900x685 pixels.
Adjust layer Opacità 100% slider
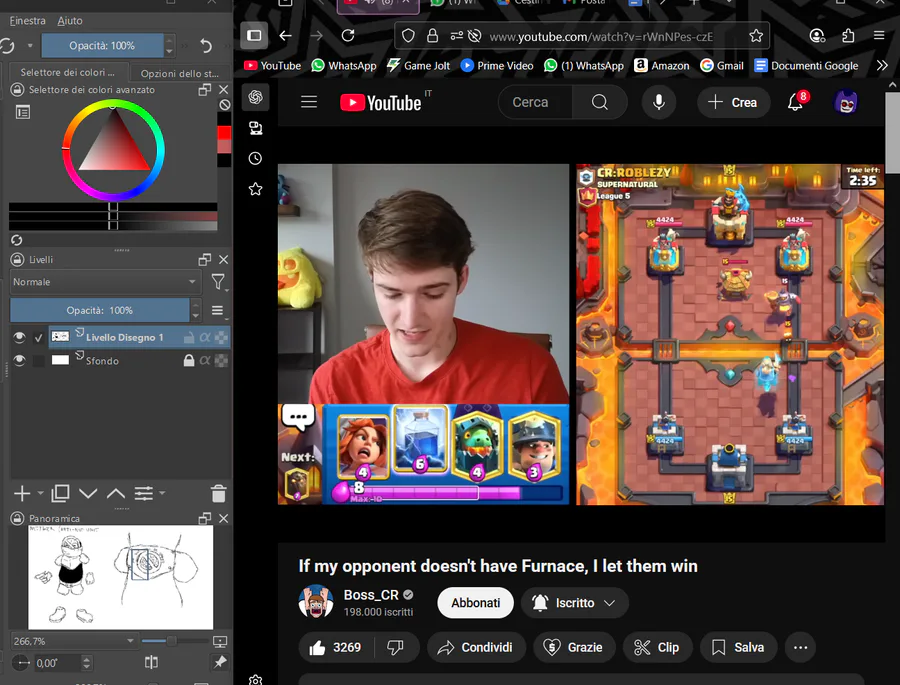pyautogui.click(x=100, y=310)
